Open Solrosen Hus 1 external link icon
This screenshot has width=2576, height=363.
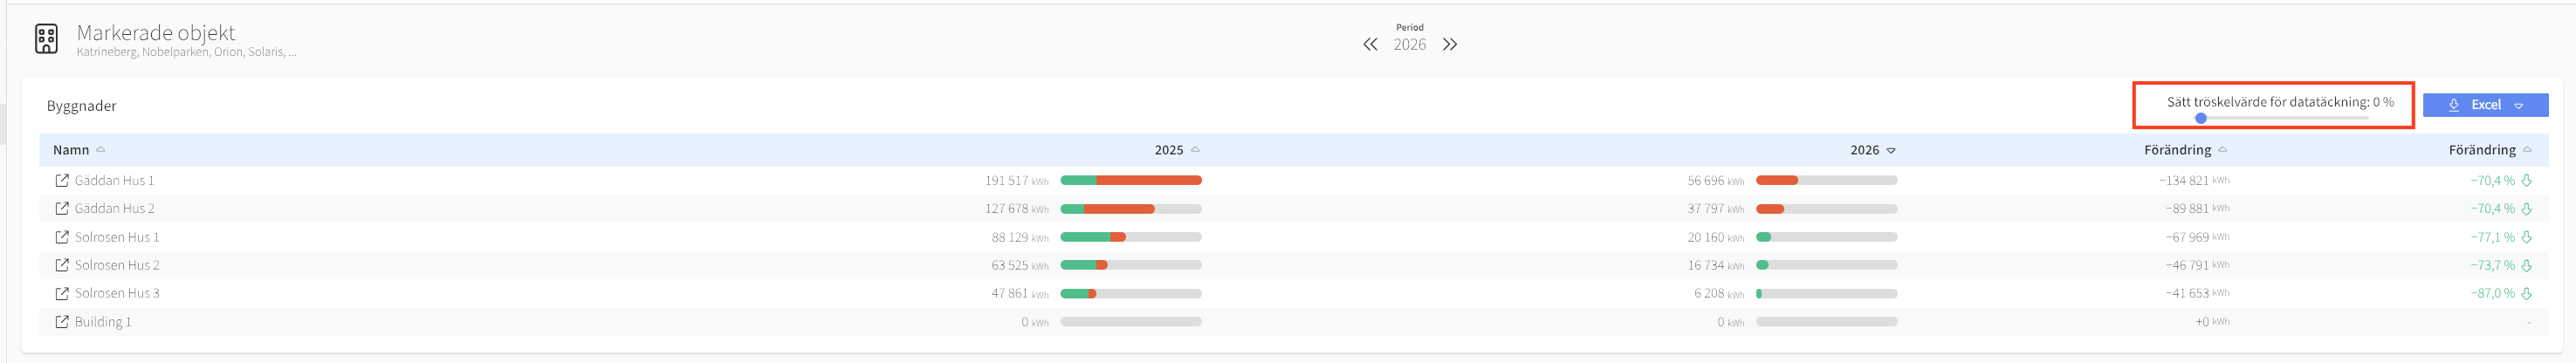(62, 238)
